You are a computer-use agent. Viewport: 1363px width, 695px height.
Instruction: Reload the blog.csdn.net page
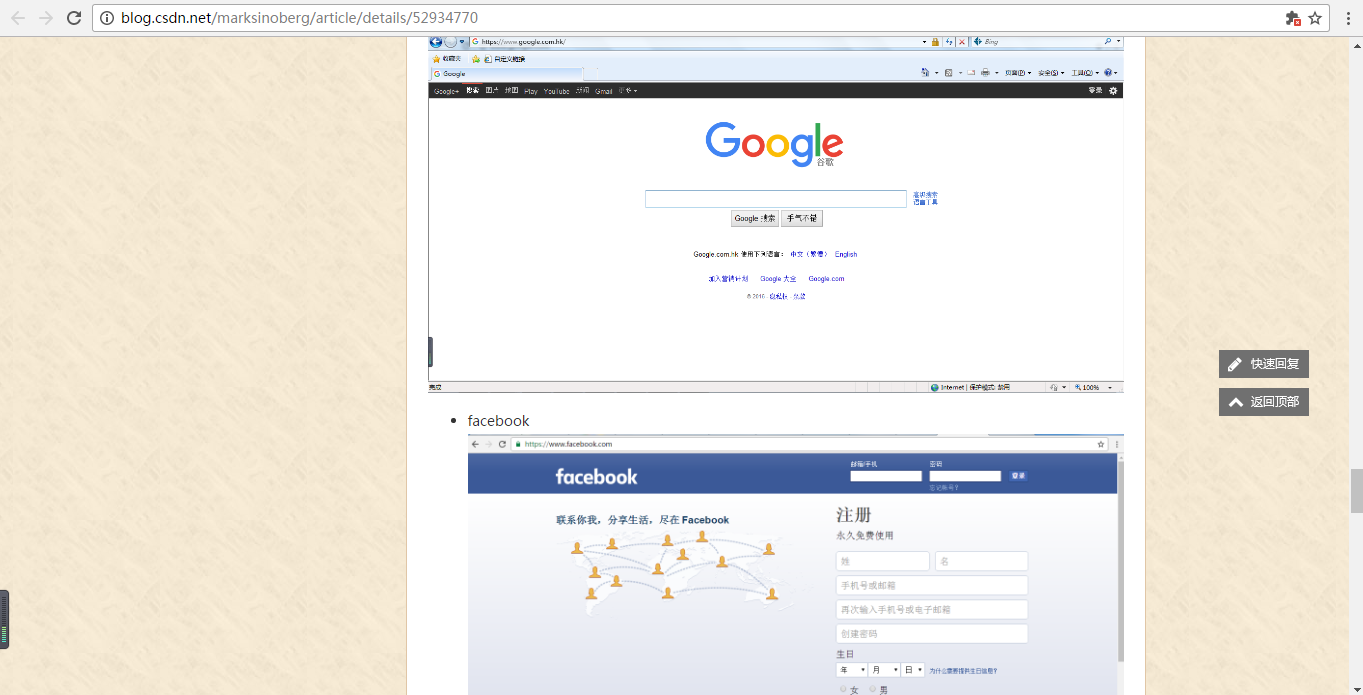[74, 18]
